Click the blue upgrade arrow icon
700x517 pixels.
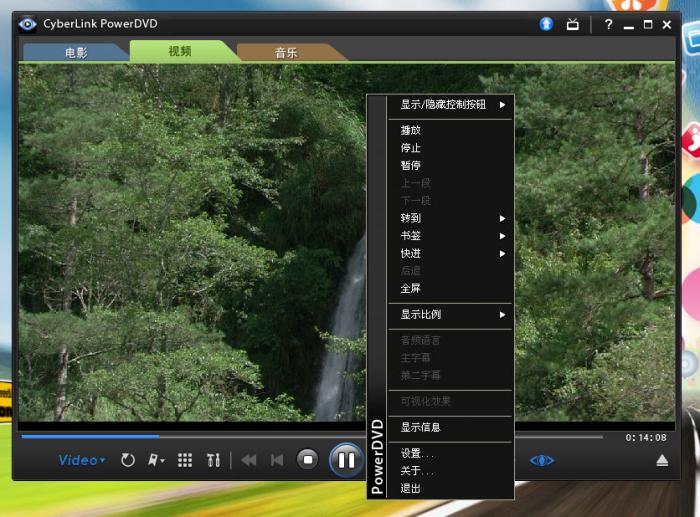pos(546,24)
